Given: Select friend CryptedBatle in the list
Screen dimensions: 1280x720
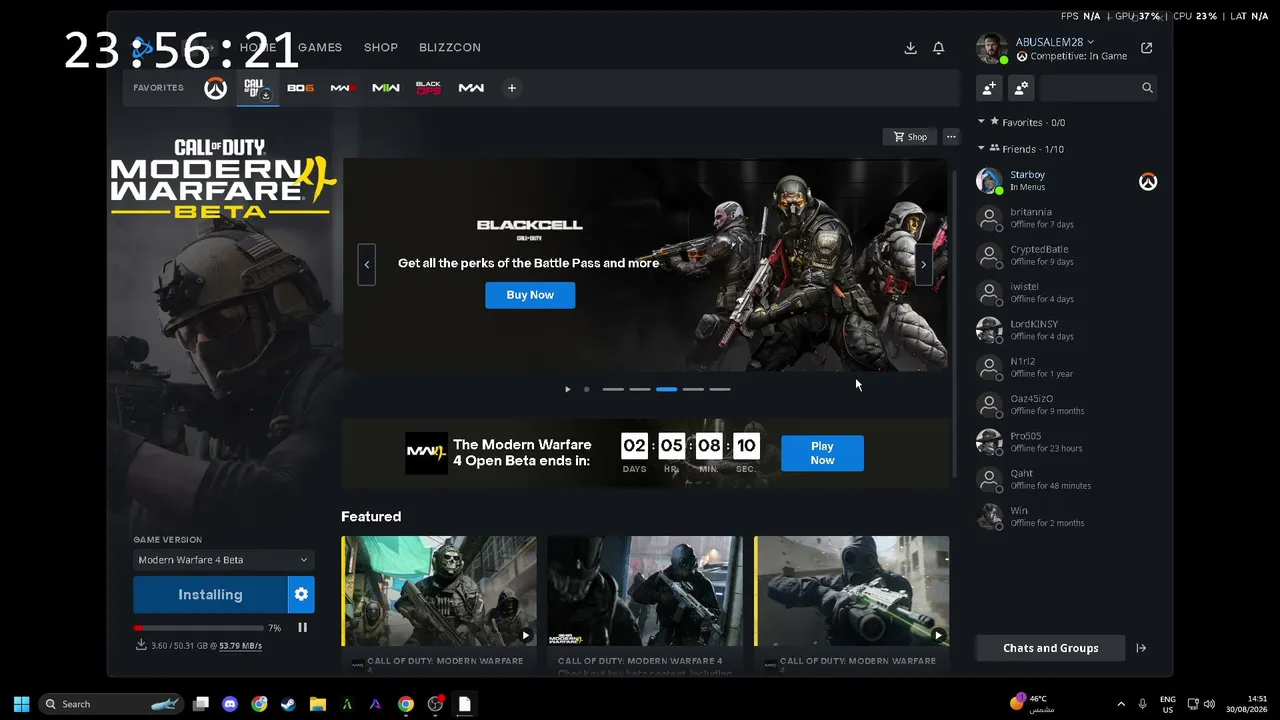Looking at the screenshot, I should tap(1066, 255).
